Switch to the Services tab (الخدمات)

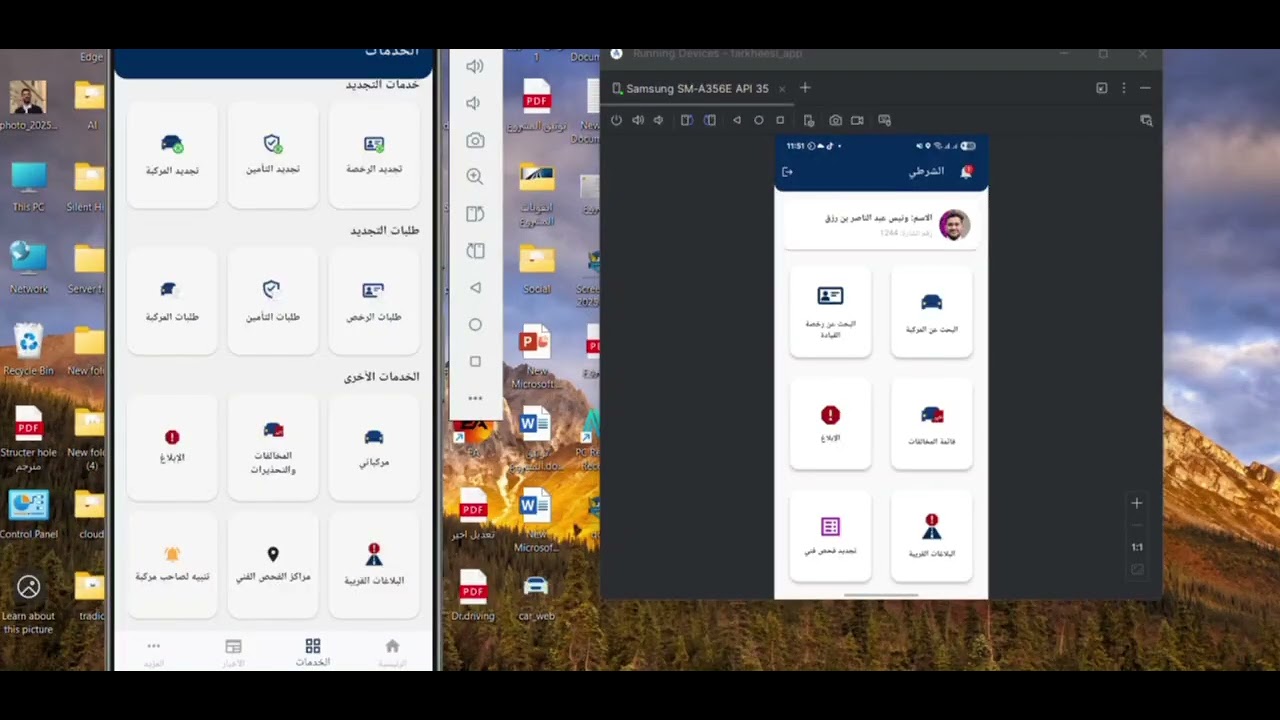click(x=313, y=652)
